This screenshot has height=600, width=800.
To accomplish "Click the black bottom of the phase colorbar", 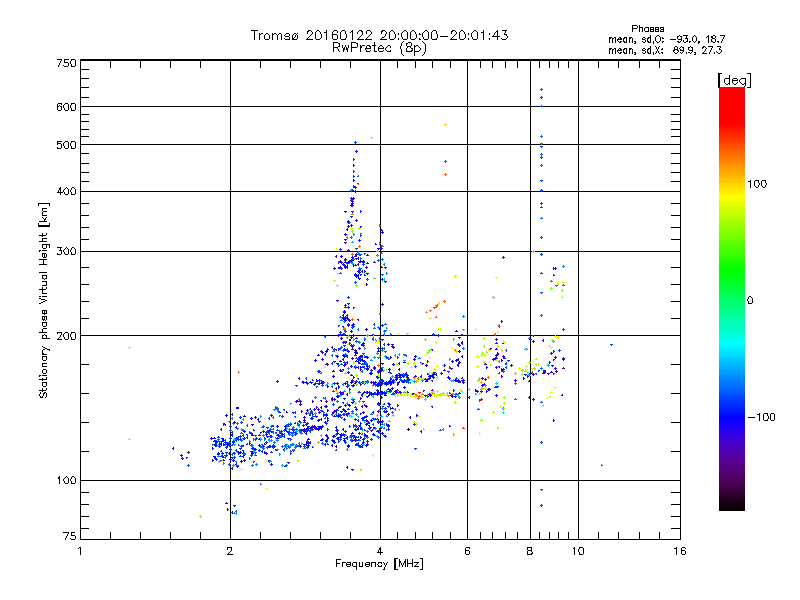I will tap(732, 504).
